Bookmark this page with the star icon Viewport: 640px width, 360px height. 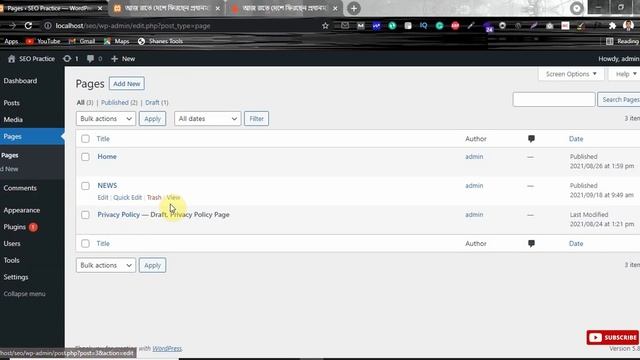325,26
